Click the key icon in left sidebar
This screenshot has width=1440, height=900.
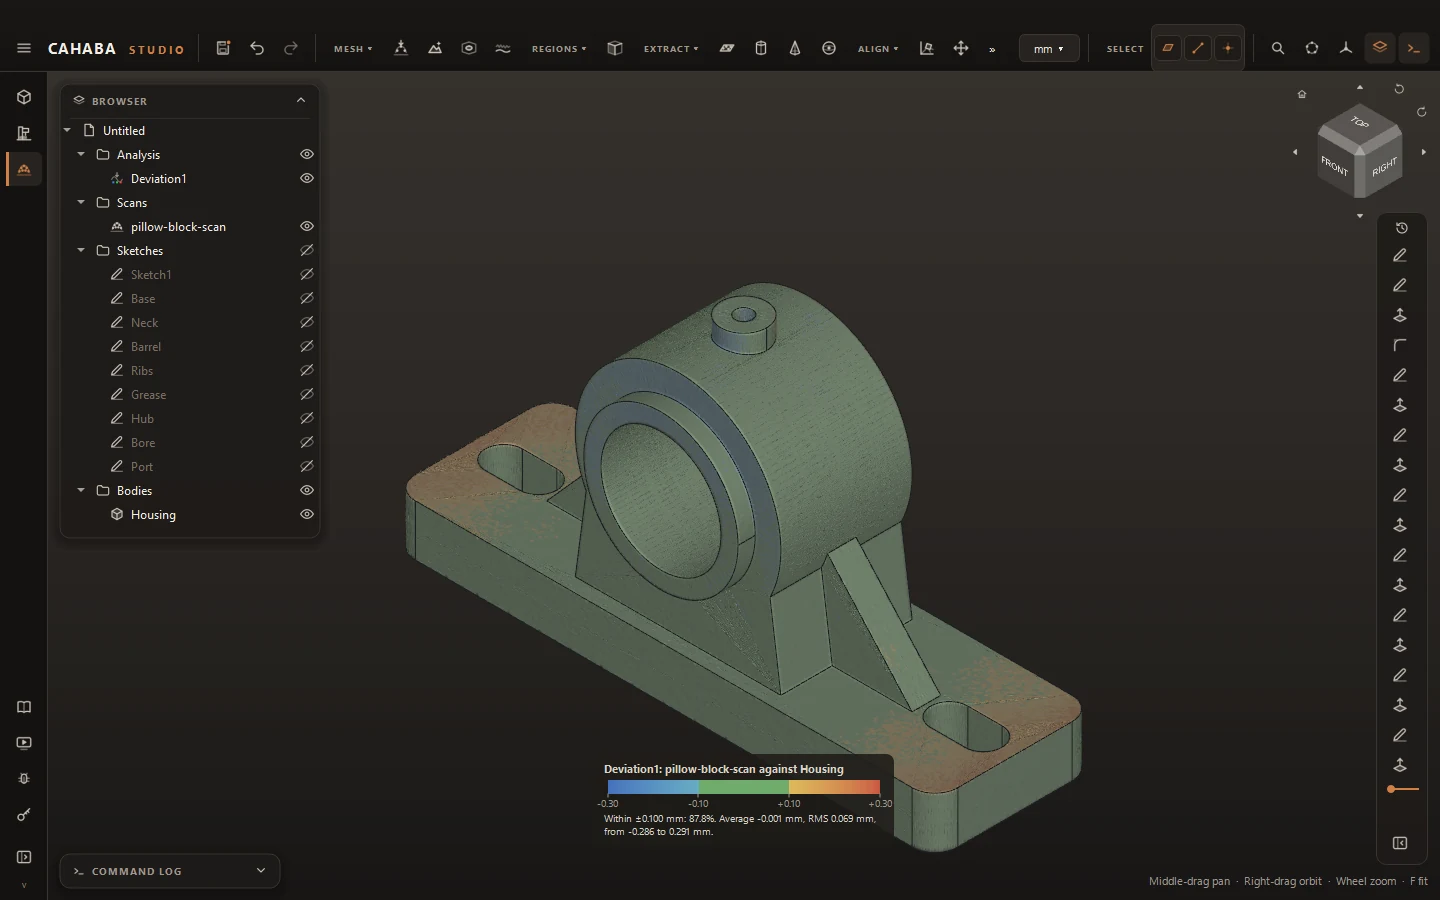pos(24,815)
